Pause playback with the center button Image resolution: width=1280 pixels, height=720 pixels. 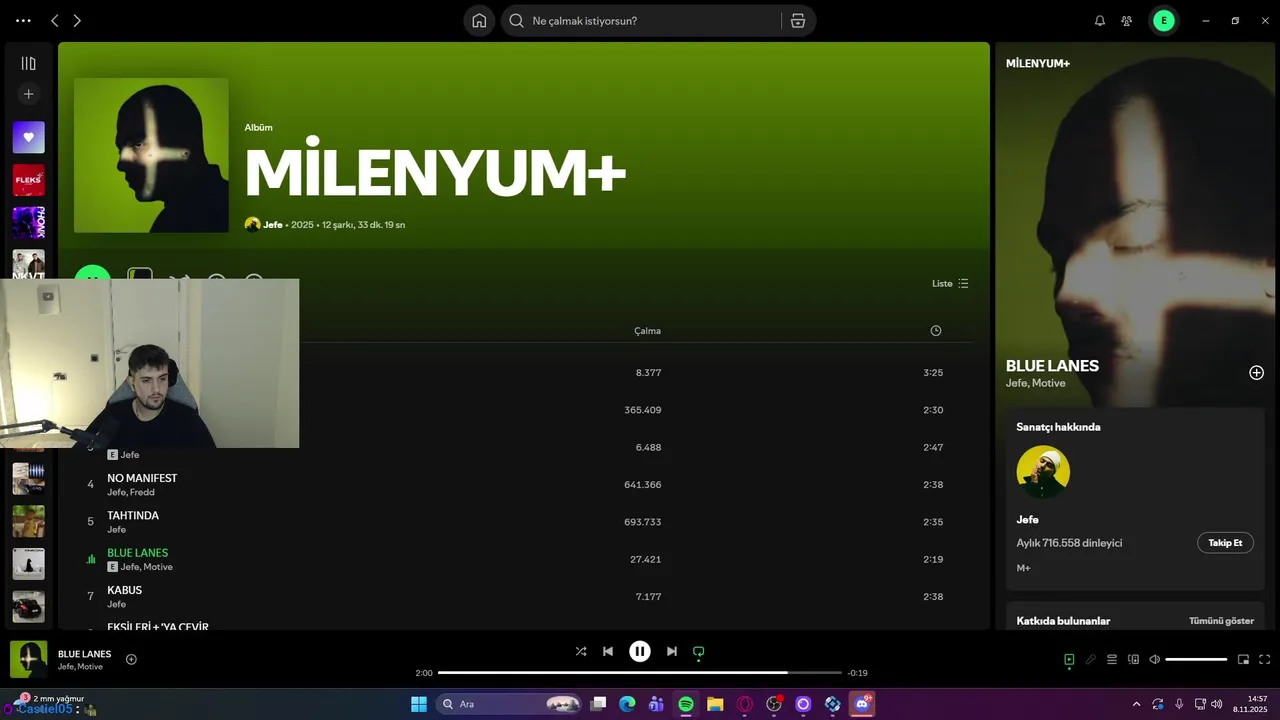(x=640, y=651)
